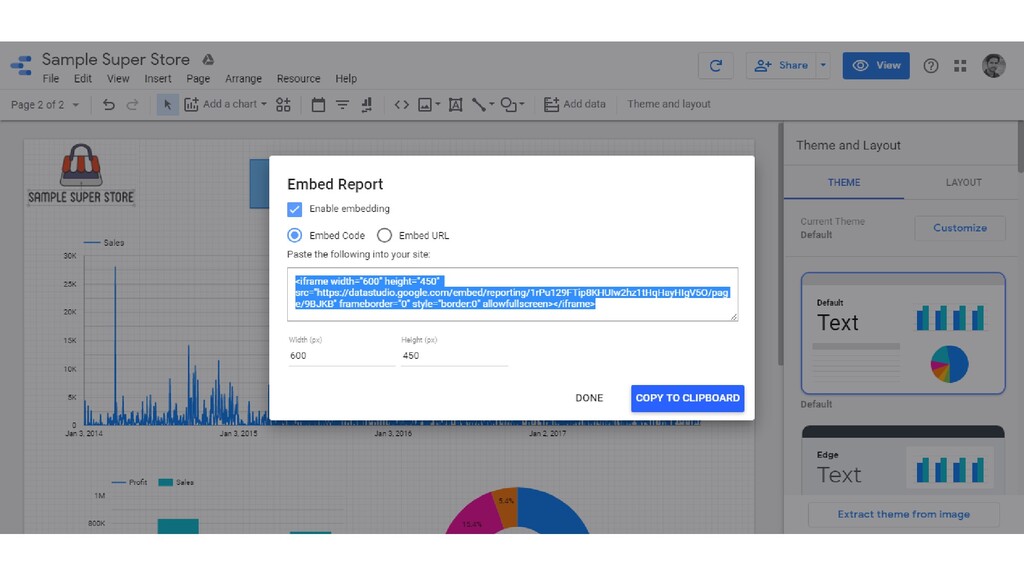Open the Page 2 of 2 dropdown

[44, 104]
